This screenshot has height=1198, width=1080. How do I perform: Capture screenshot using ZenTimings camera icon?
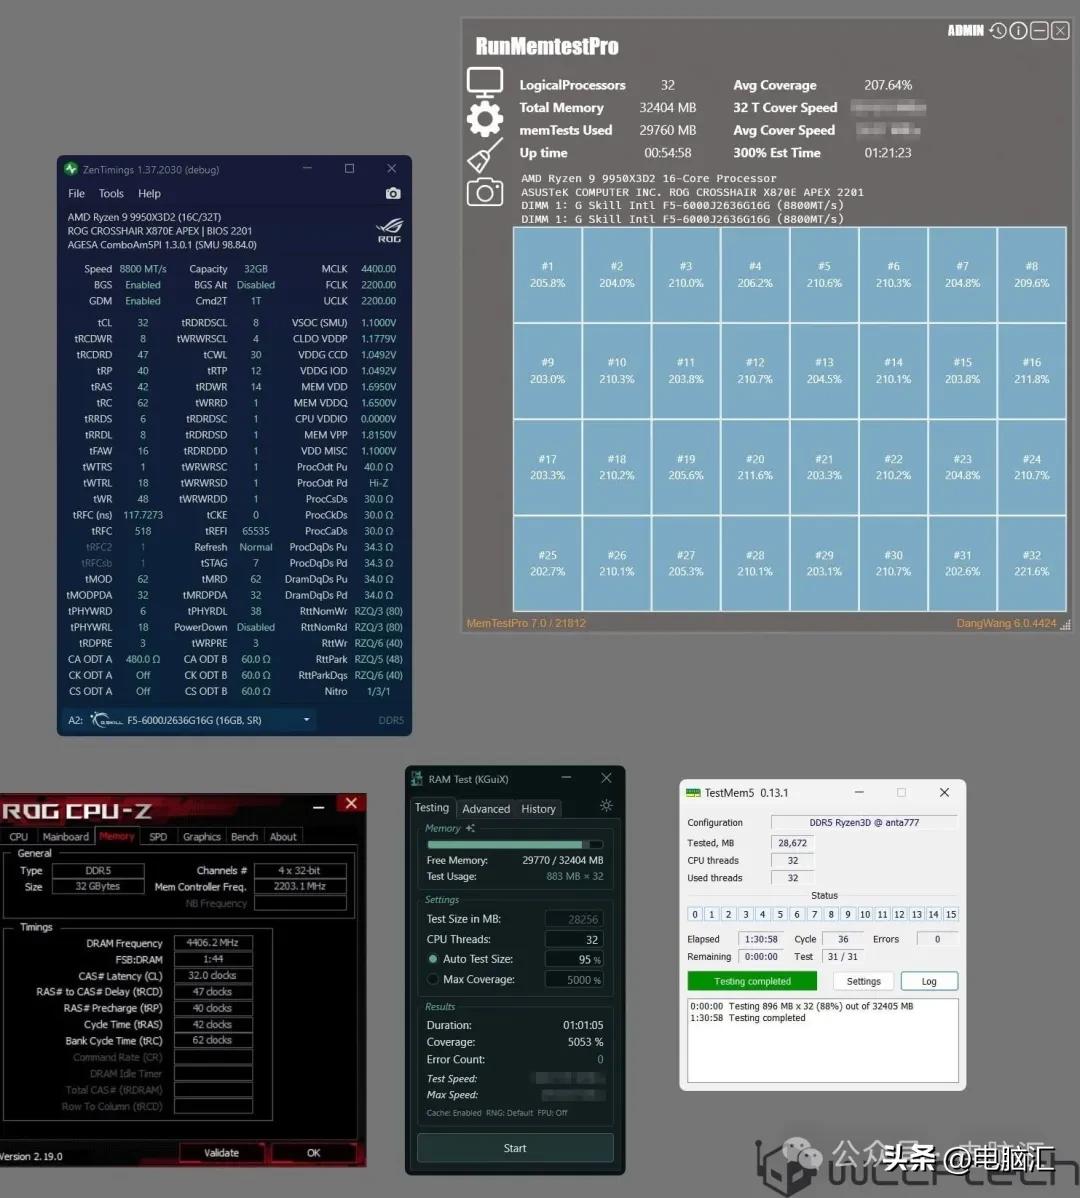click(x=392, y=193)
